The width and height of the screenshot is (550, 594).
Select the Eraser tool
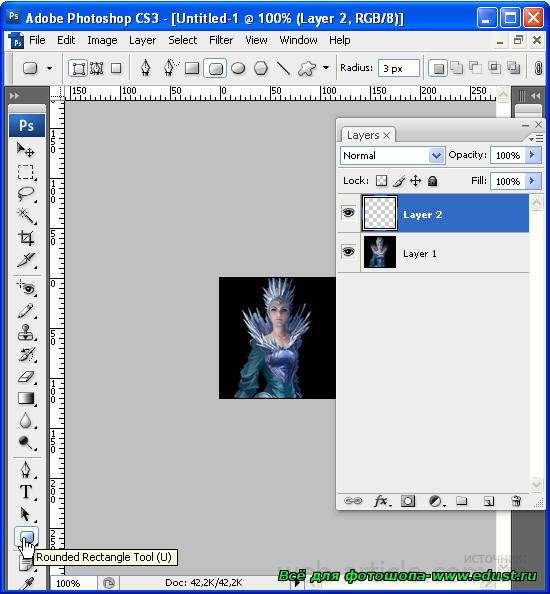26,377
